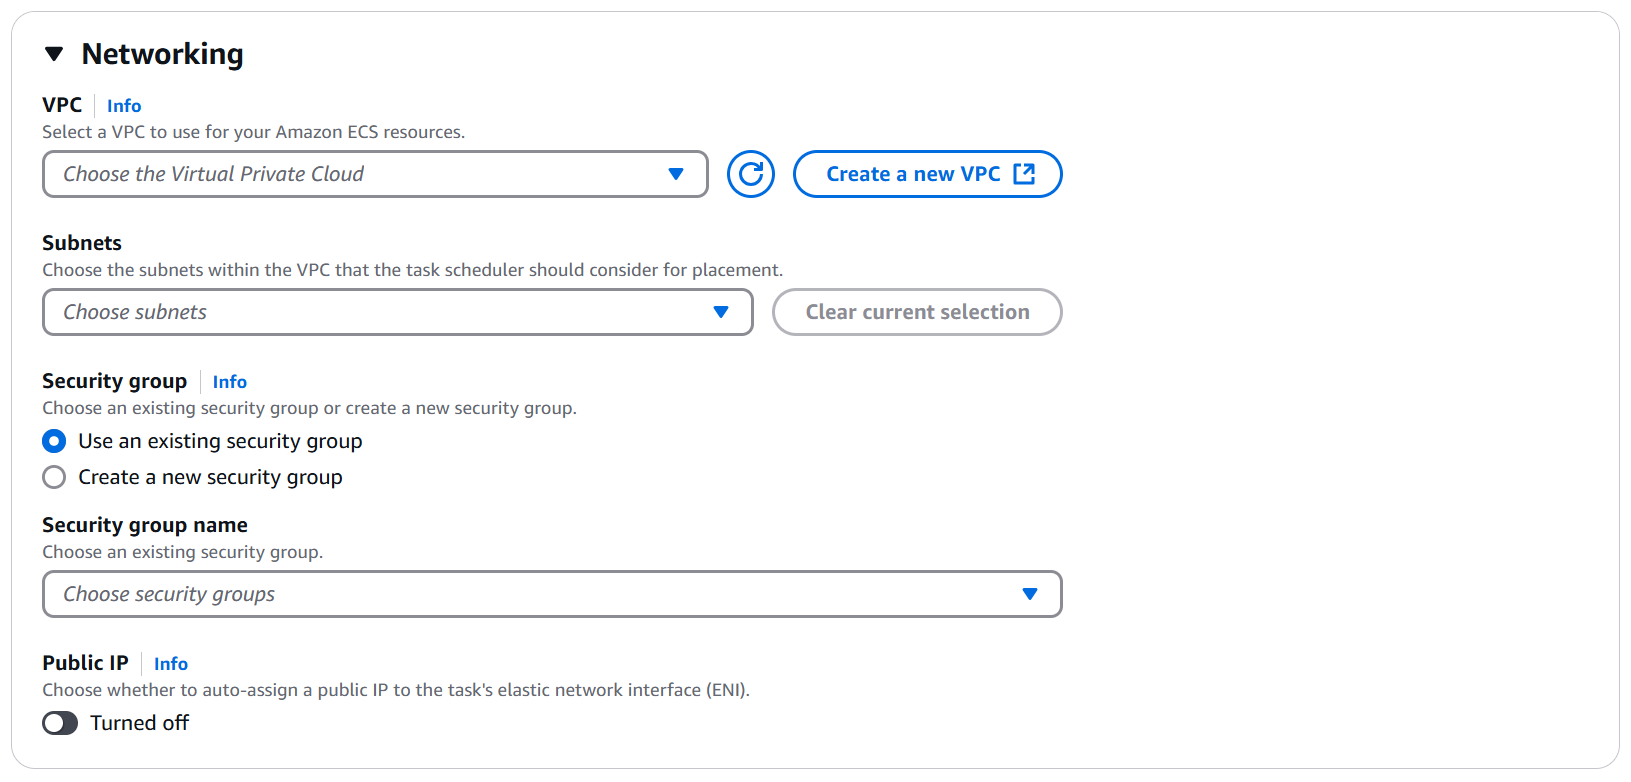
Task: Click the refresh VPC list icon
Action: tap(751, 174)
